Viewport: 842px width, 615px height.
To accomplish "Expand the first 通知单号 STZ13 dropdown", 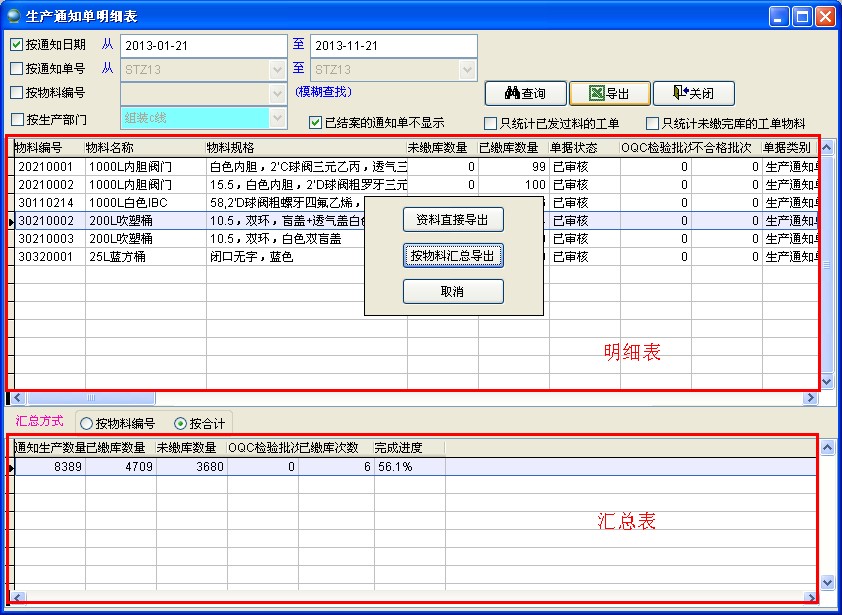I will (x=277, y=70).
